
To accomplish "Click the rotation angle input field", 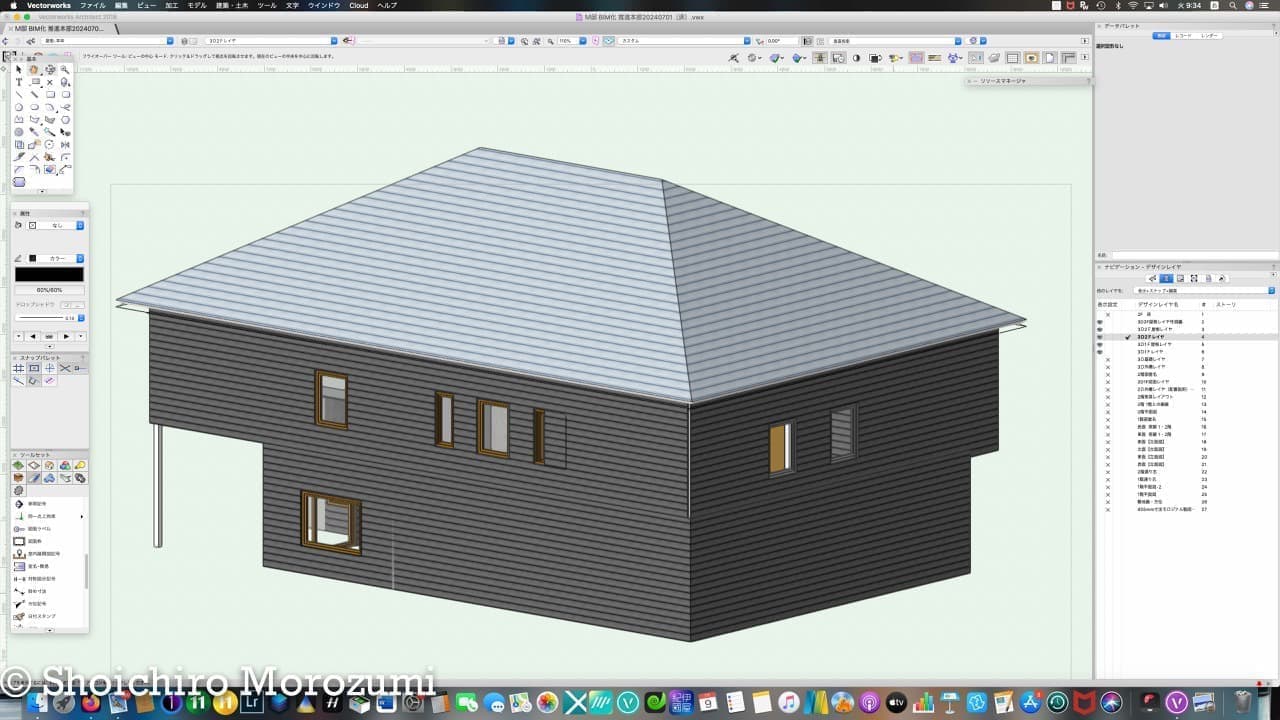I will pyautogui.click(x=780, y=41).
